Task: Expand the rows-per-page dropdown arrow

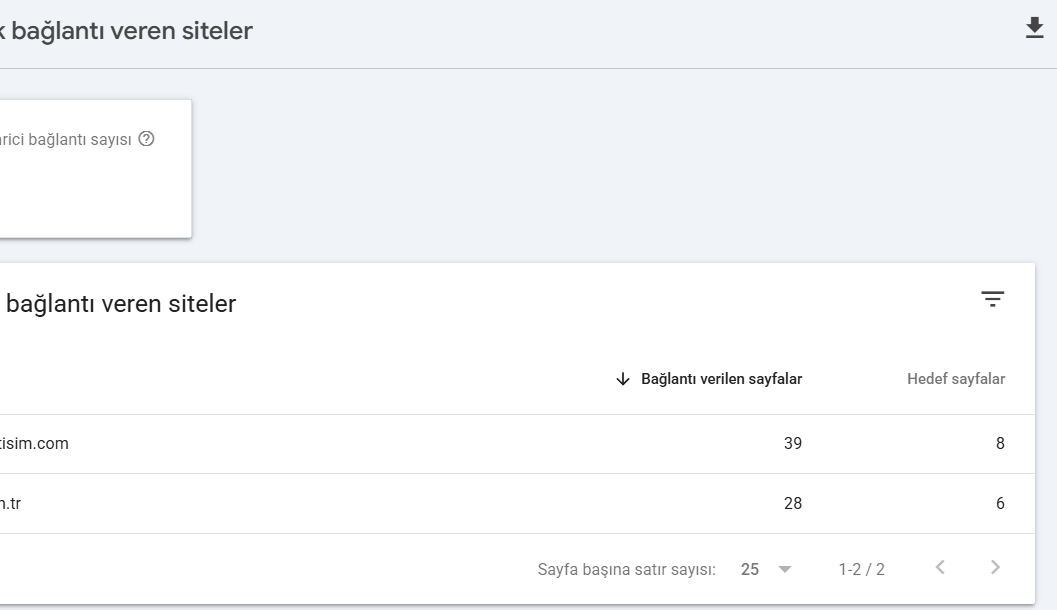Action: coord(785,570)
